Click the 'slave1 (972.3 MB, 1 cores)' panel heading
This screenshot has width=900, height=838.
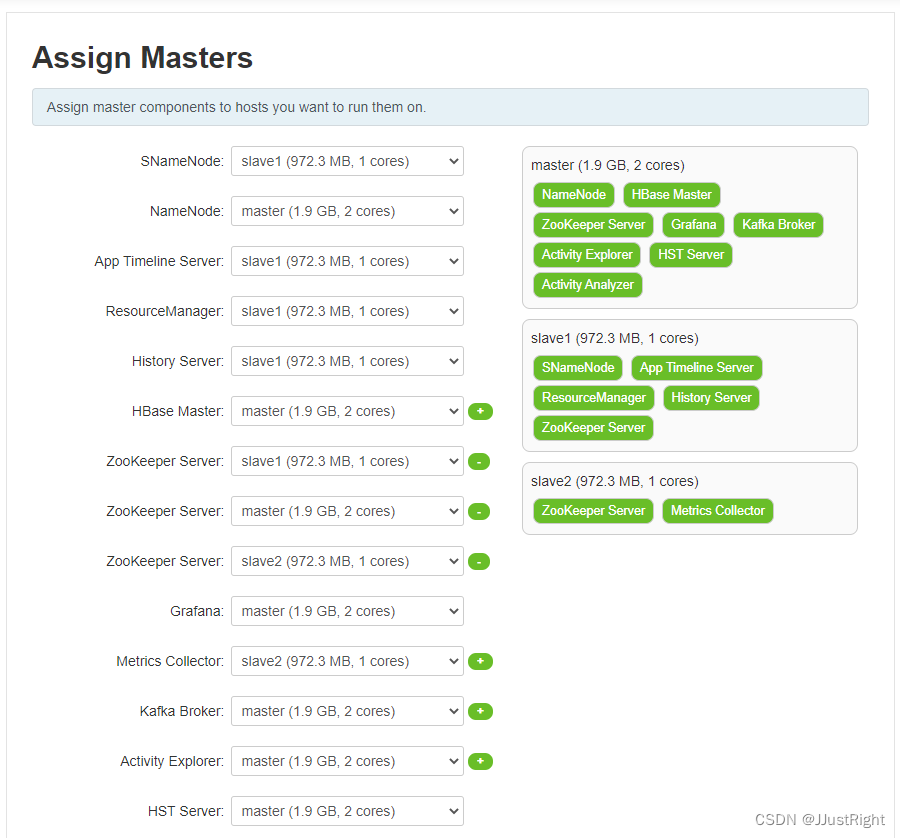615,338
